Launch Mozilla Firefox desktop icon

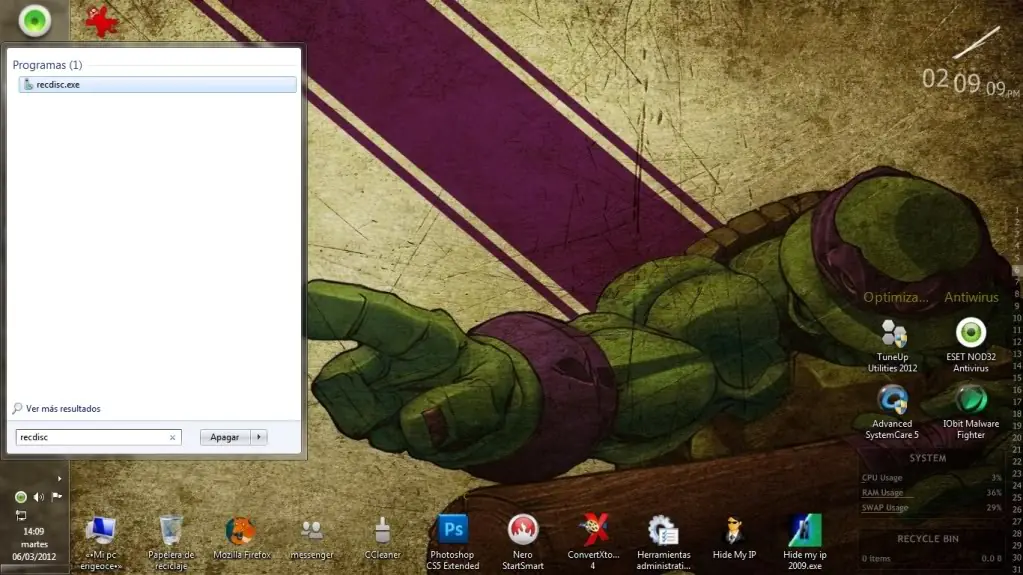241,538
